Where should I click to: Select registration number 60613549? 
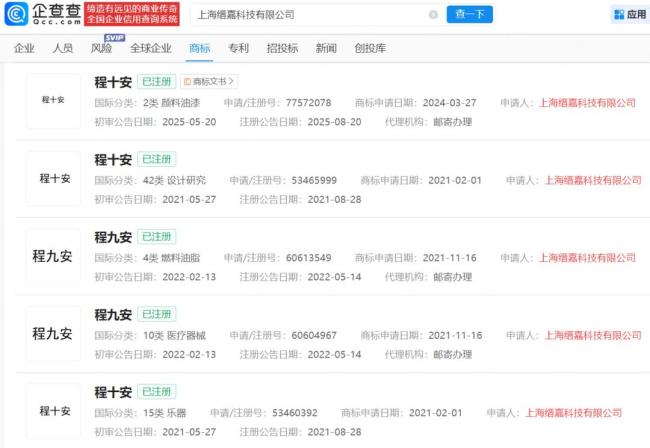[x=308, y=257]
